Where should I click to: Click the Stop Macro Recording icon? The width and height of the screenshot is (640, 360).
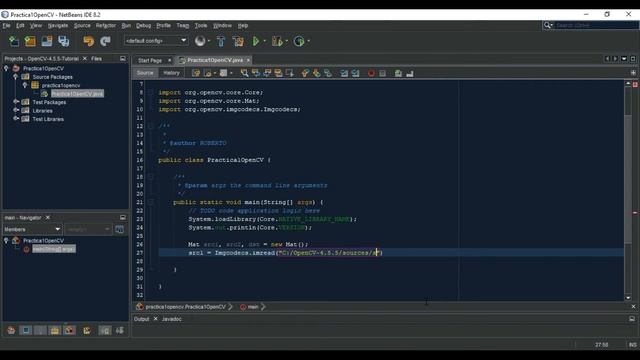point(382,73)
